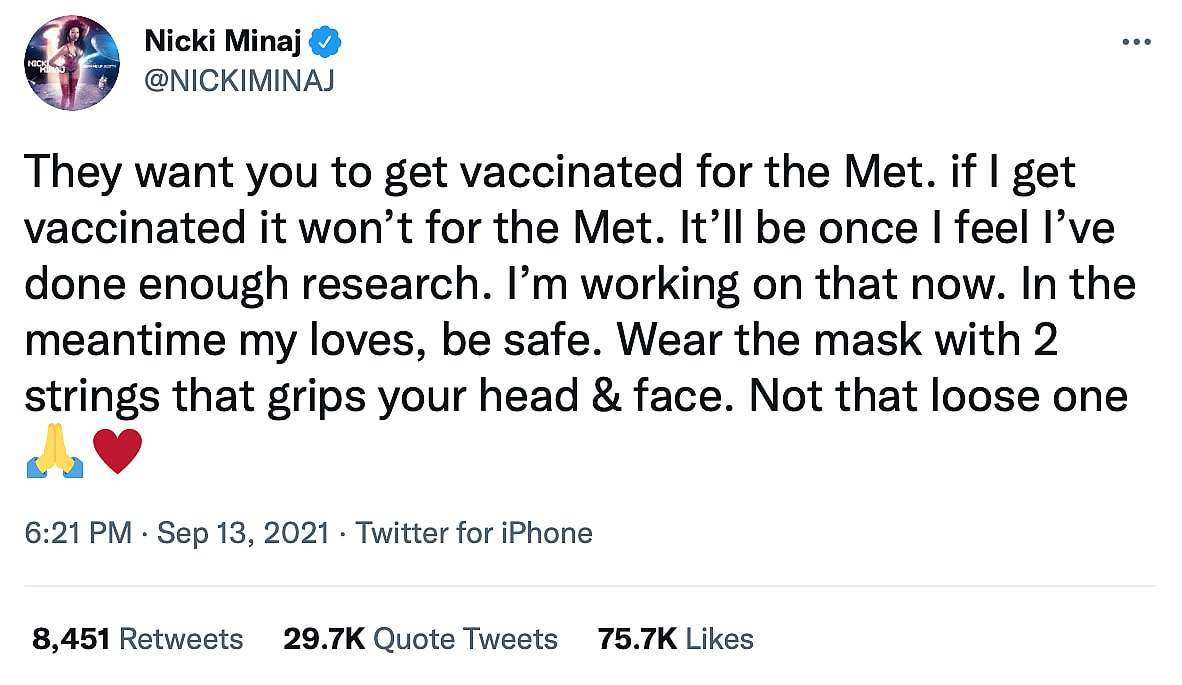Screen dimensions: 1182x685
Task: Click the 75.7K like count number
Action: 638,639
